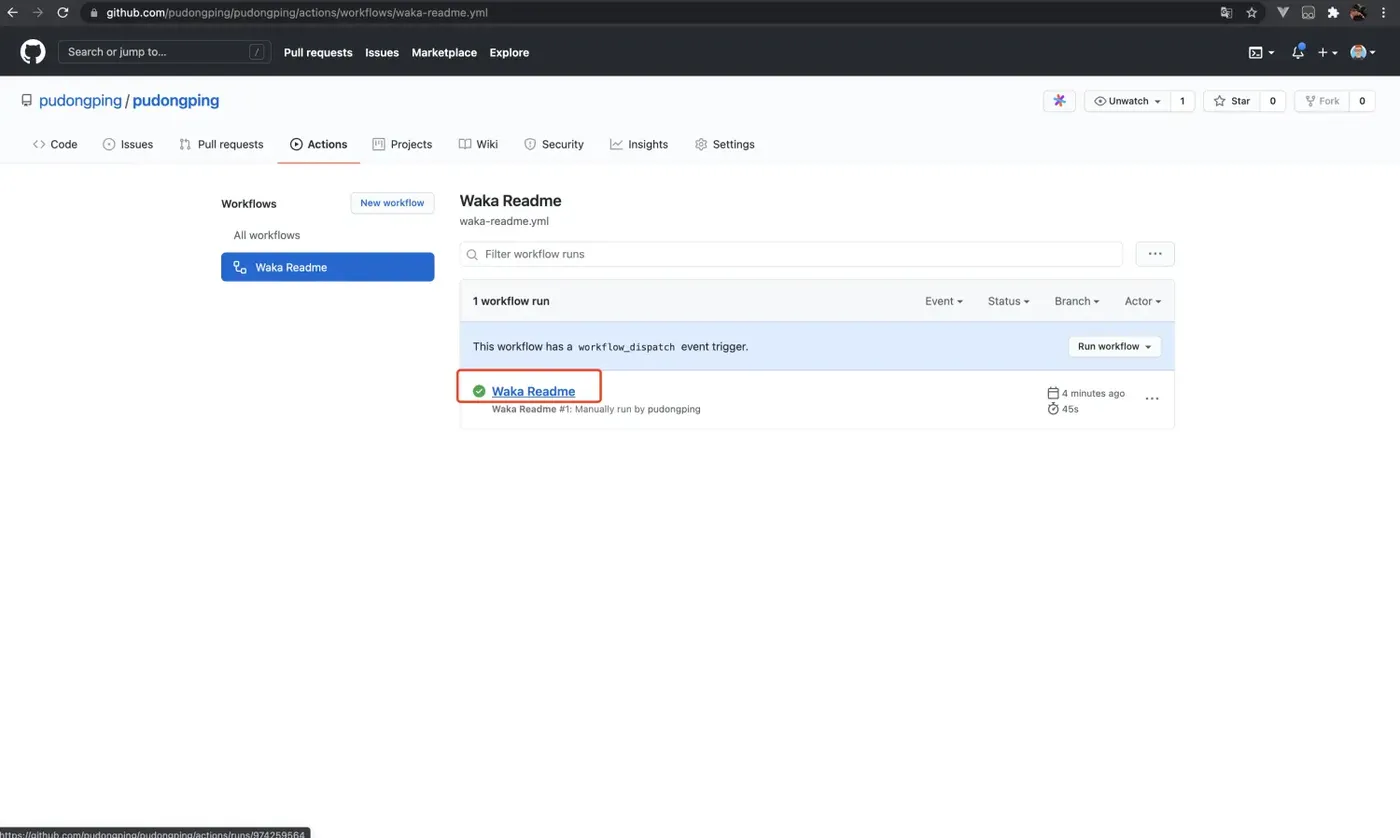Click the bold pudongping repository name link

176,101
